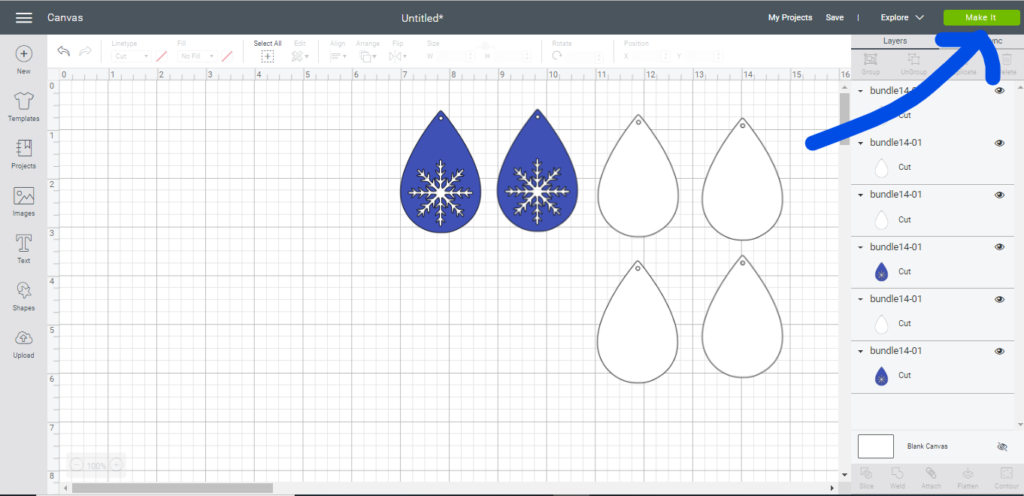Toggle eye of the topmost bundle14 layer
This screenshot has height=496, width=1024.
tap(999, 91)
